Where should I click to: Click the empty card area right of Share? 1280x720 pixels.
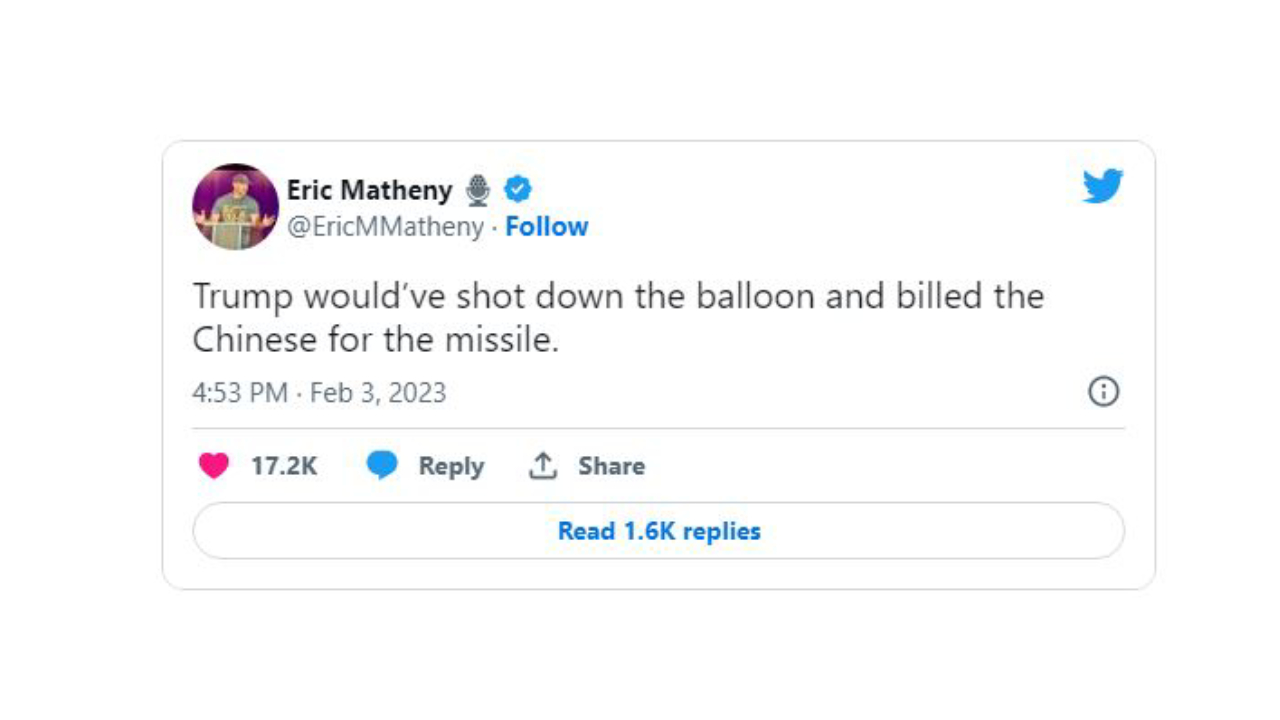880,466
